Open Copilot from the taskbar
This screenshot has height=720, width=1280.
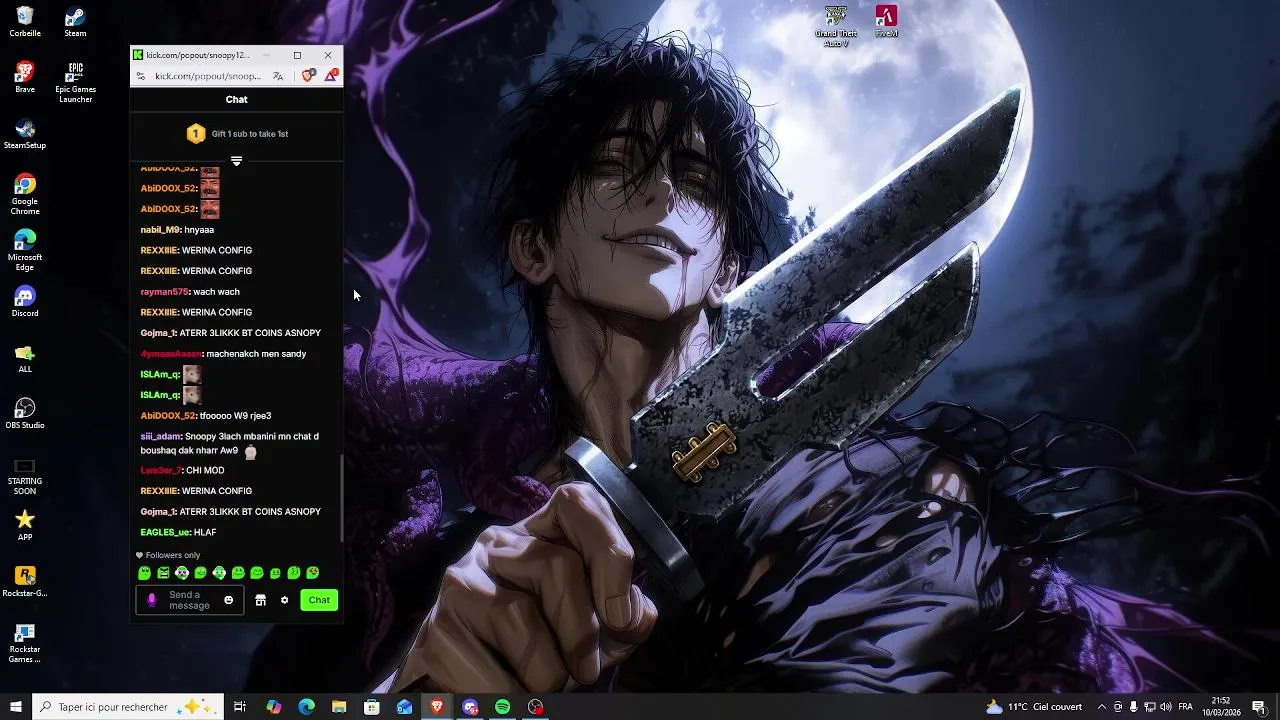click(x=273, y=707)
